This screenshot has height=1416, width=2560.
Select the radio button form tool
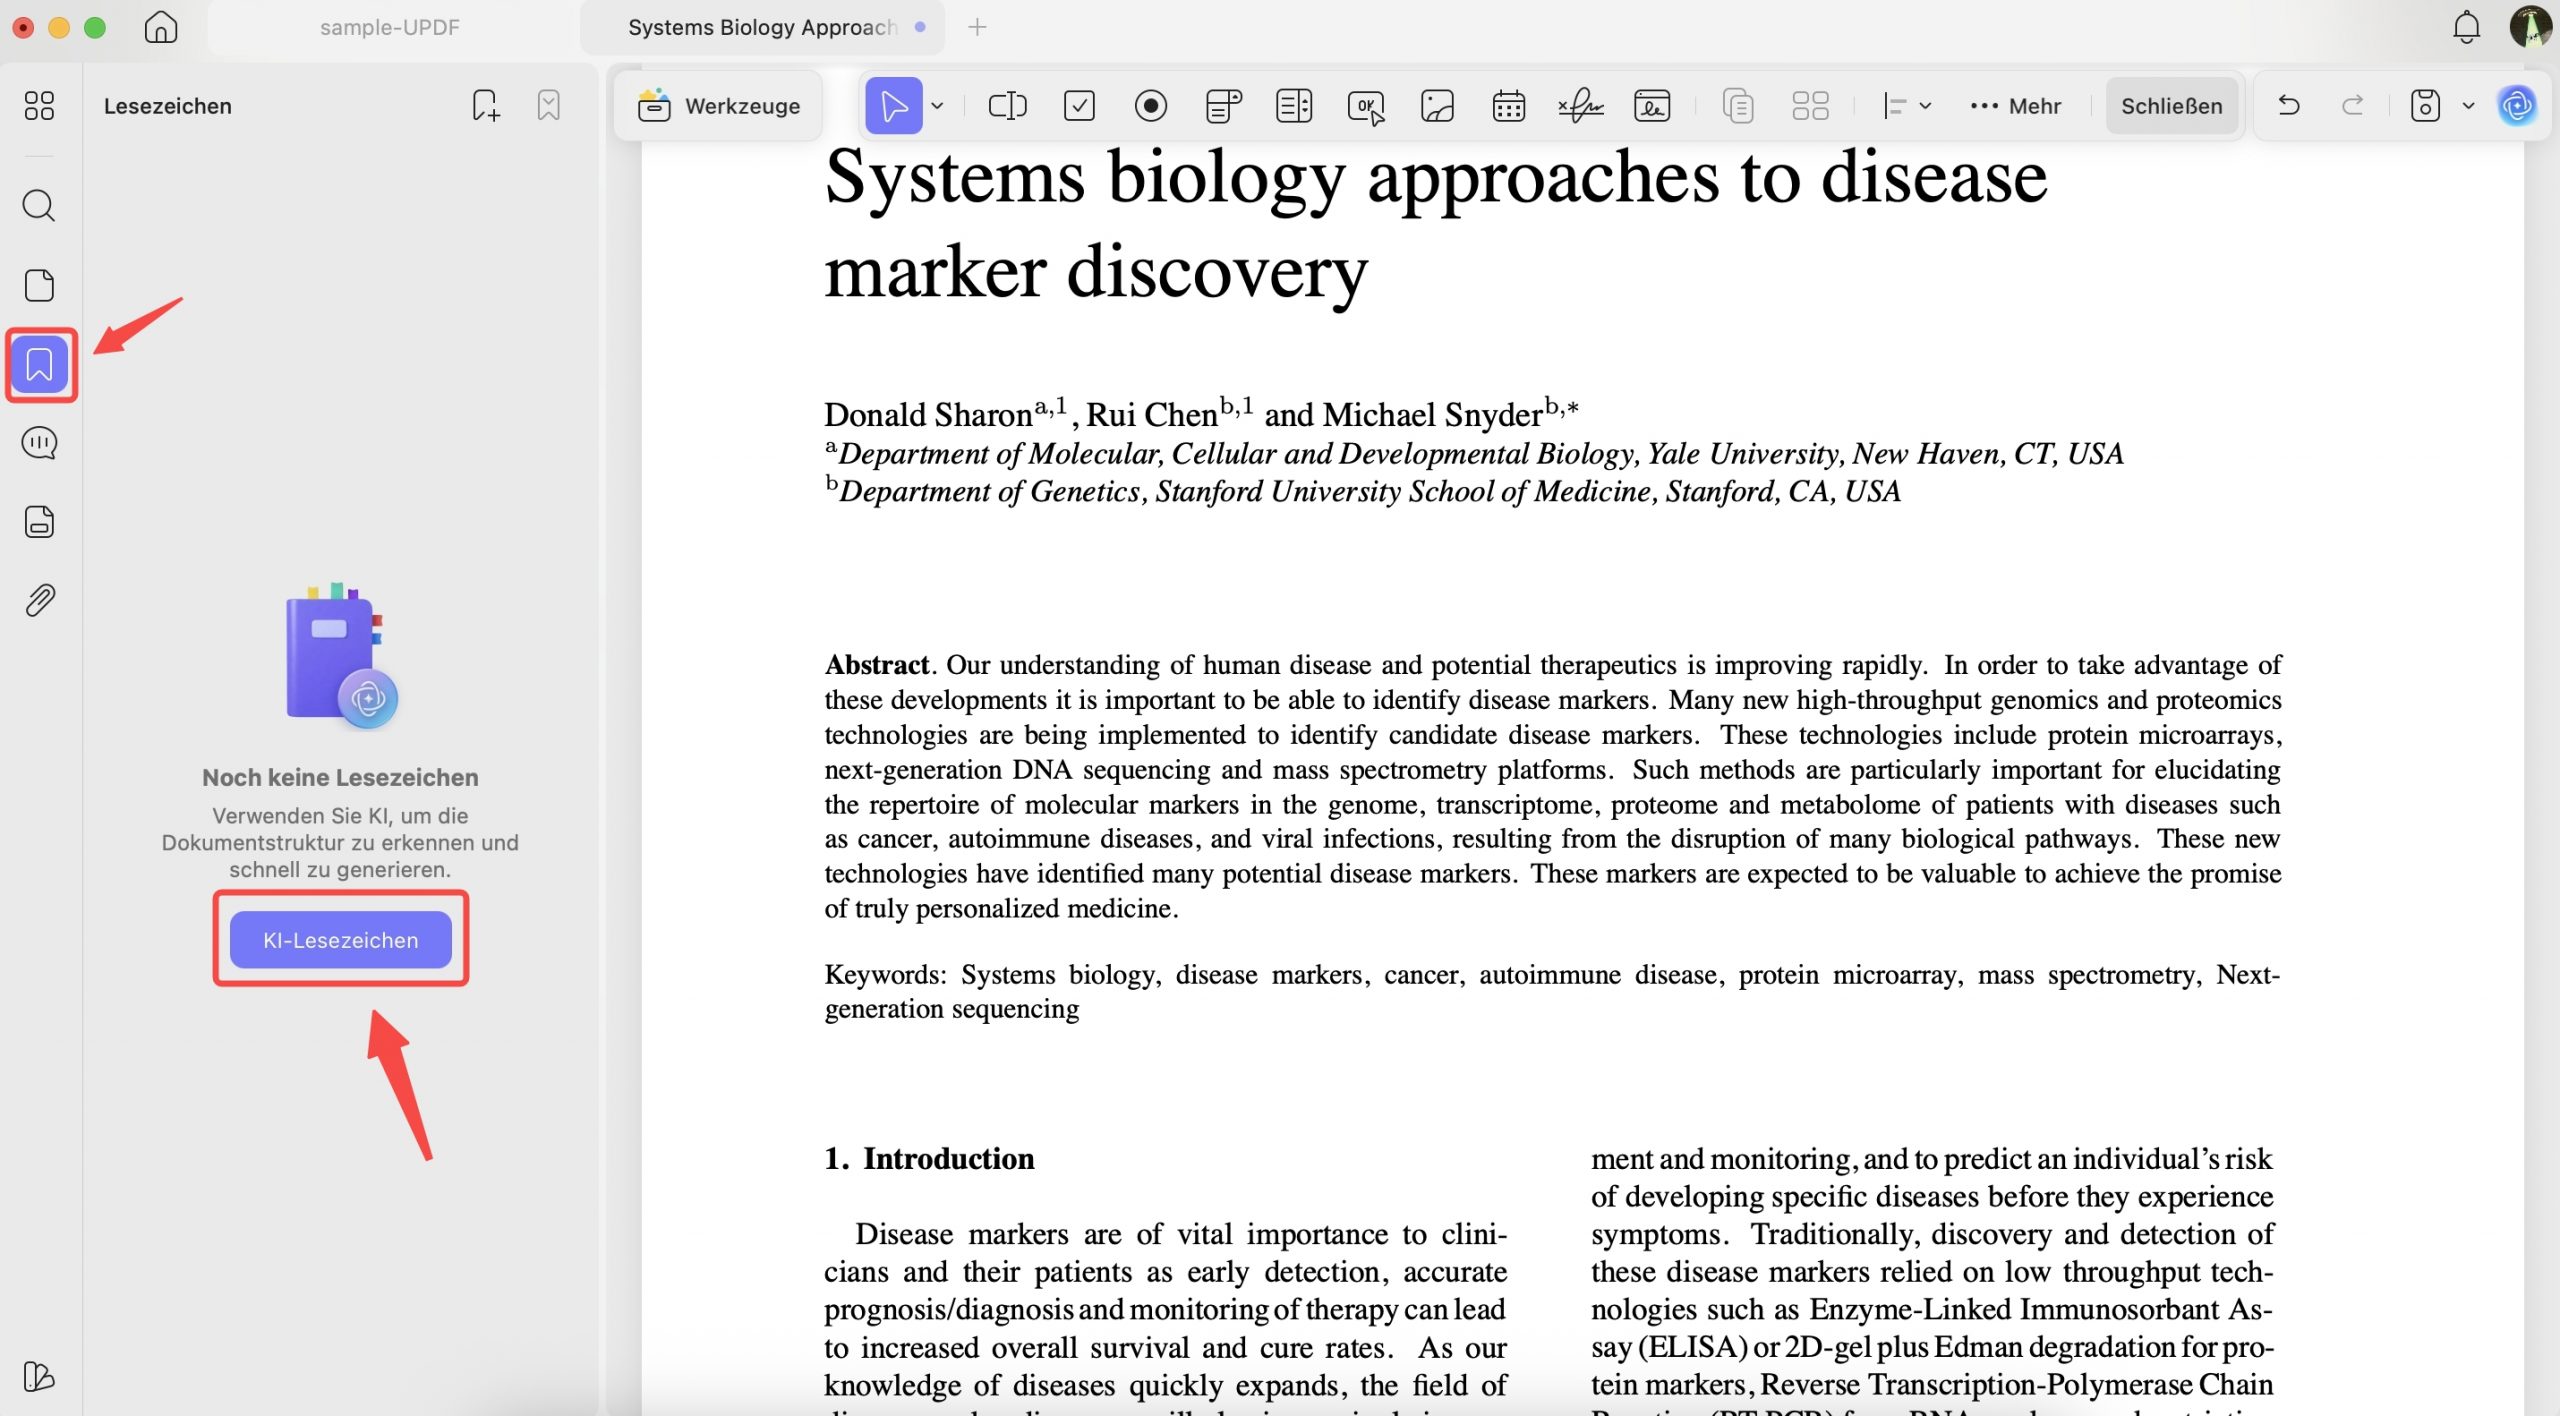coord(1150,105)
